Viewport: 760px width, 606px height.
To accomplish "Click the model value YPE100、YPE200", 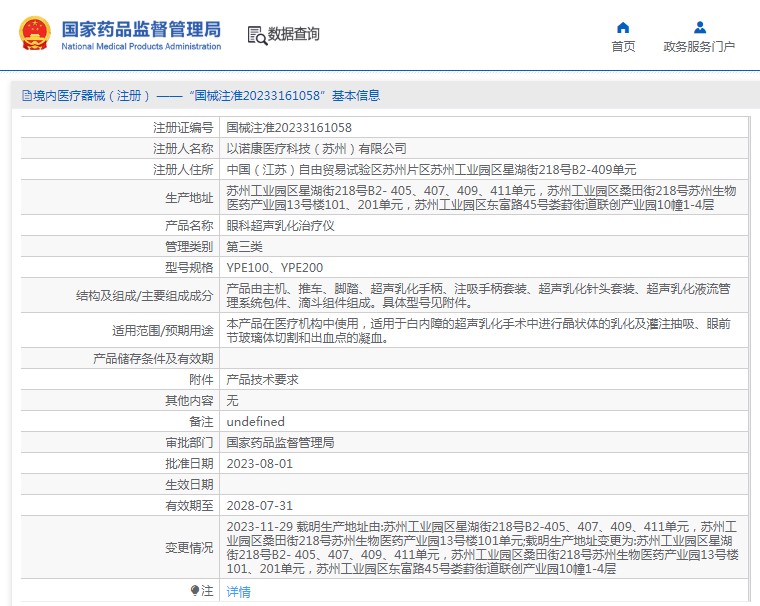I will click(275, 267).
